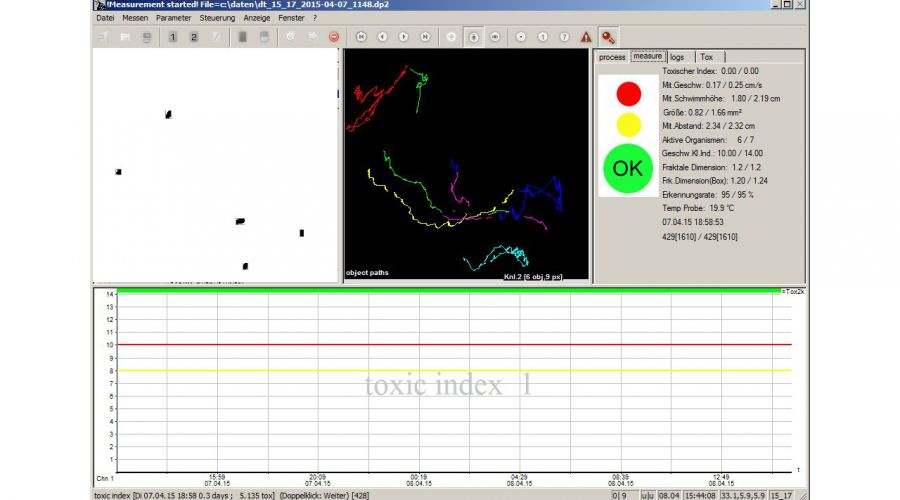The image size is (900, 500).
Task: Click the channel 1 toolbar button
Action: pos(172,37)
